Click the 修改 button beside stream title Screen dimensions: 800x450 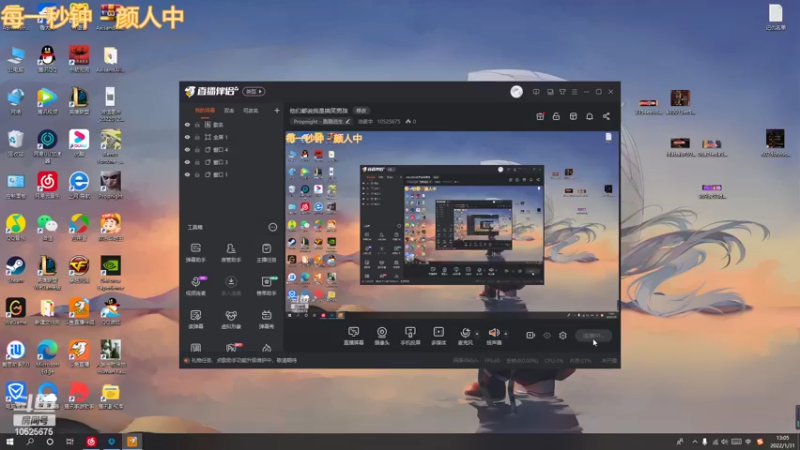tap(361, 111)
